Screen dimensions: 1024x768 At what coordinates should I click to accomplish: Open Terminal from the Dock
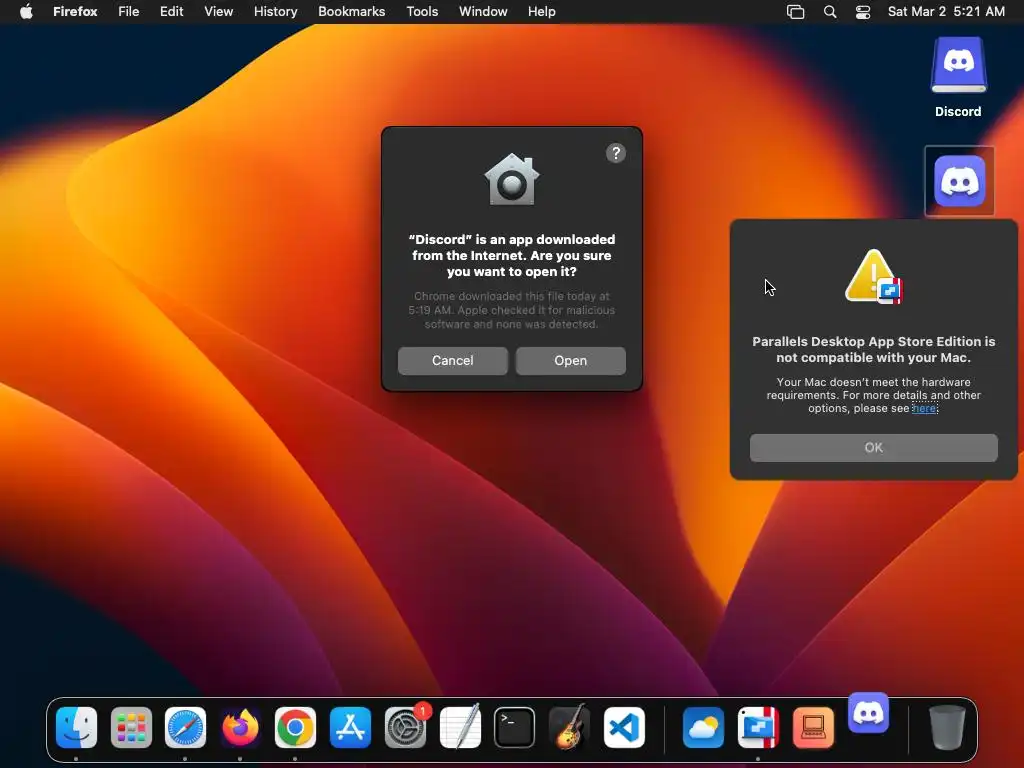click(x=515, y=727)
